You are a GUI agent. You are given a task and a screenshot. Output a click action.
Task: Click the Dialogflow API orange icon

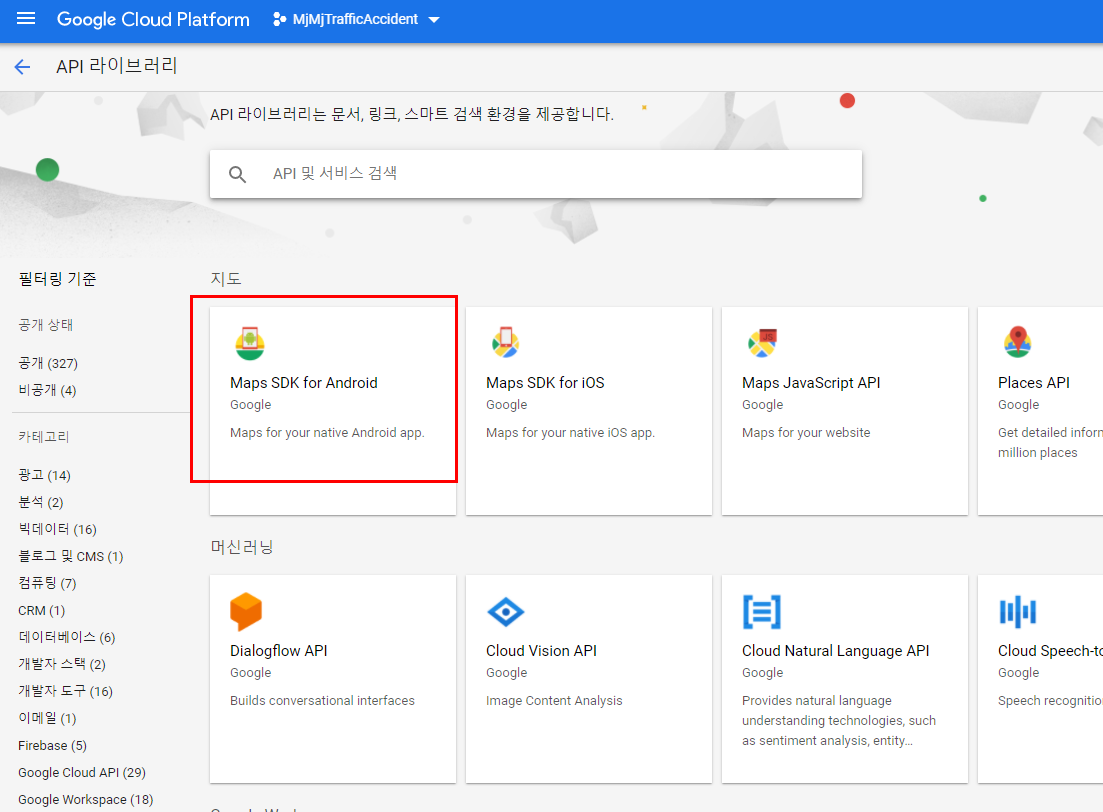pos(246,611)
